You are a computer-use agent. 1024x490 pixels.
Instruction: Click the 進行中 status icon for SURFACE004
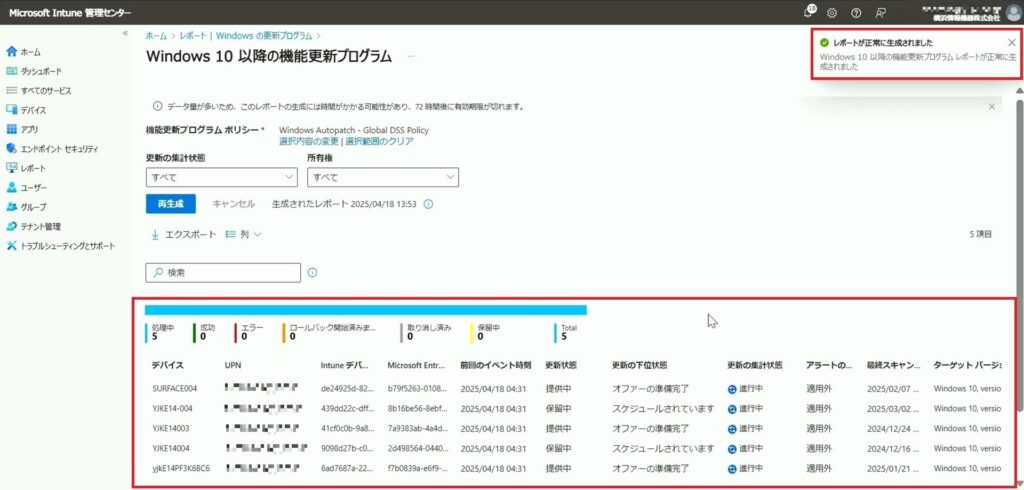pyautogui.click(x=732, y=389)
